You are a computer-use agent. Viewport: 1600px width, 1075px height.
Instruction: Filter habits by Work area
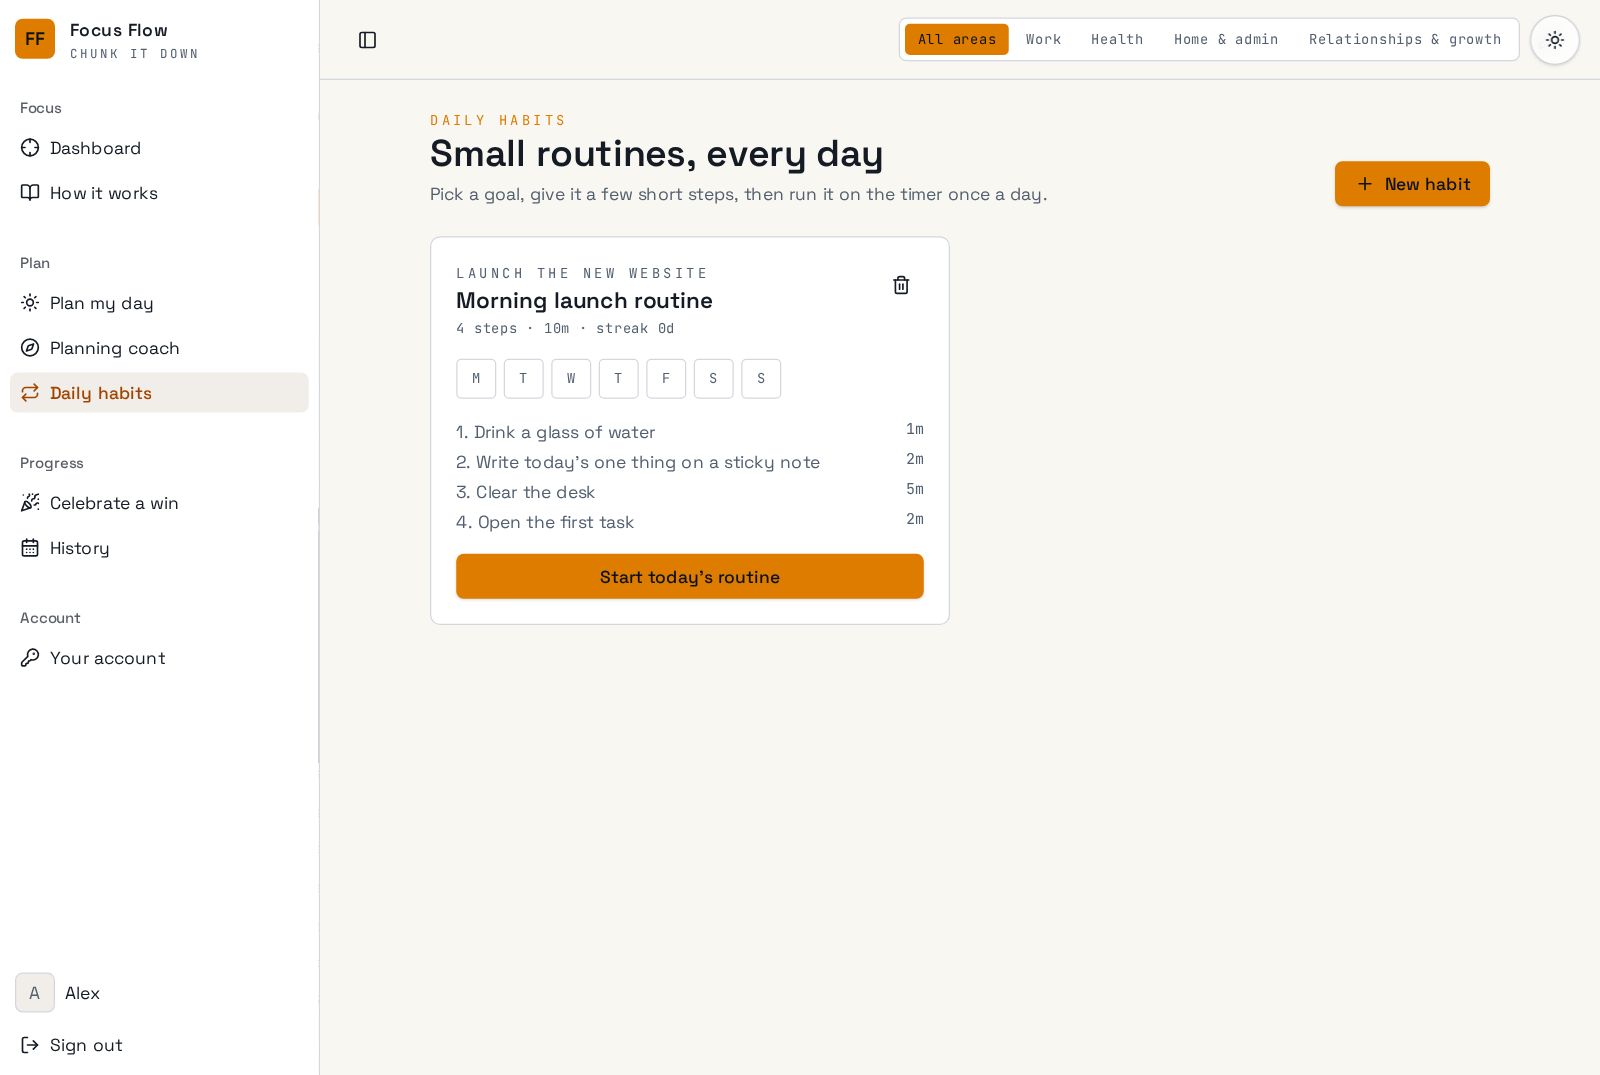point(1043,40)
